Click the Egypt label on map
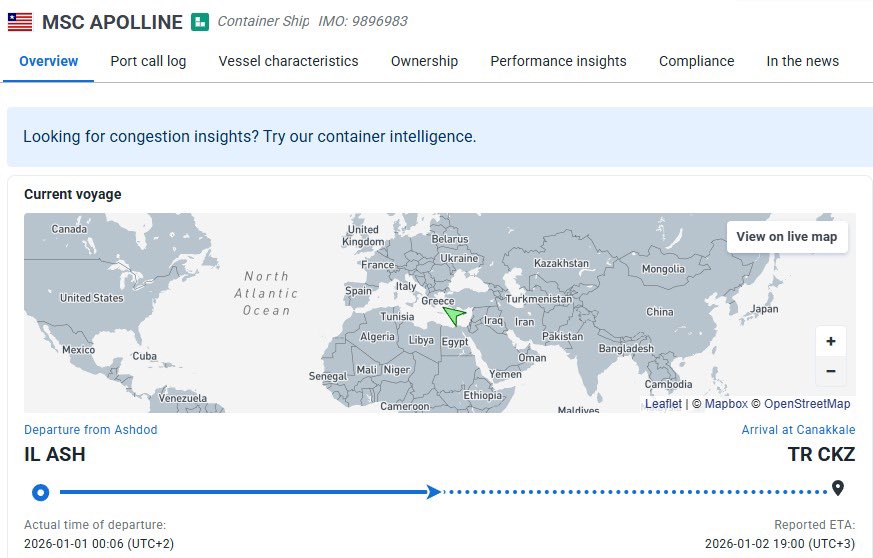Image resolution: width=873 pixels, height=558 pixels. pos(455,342)
